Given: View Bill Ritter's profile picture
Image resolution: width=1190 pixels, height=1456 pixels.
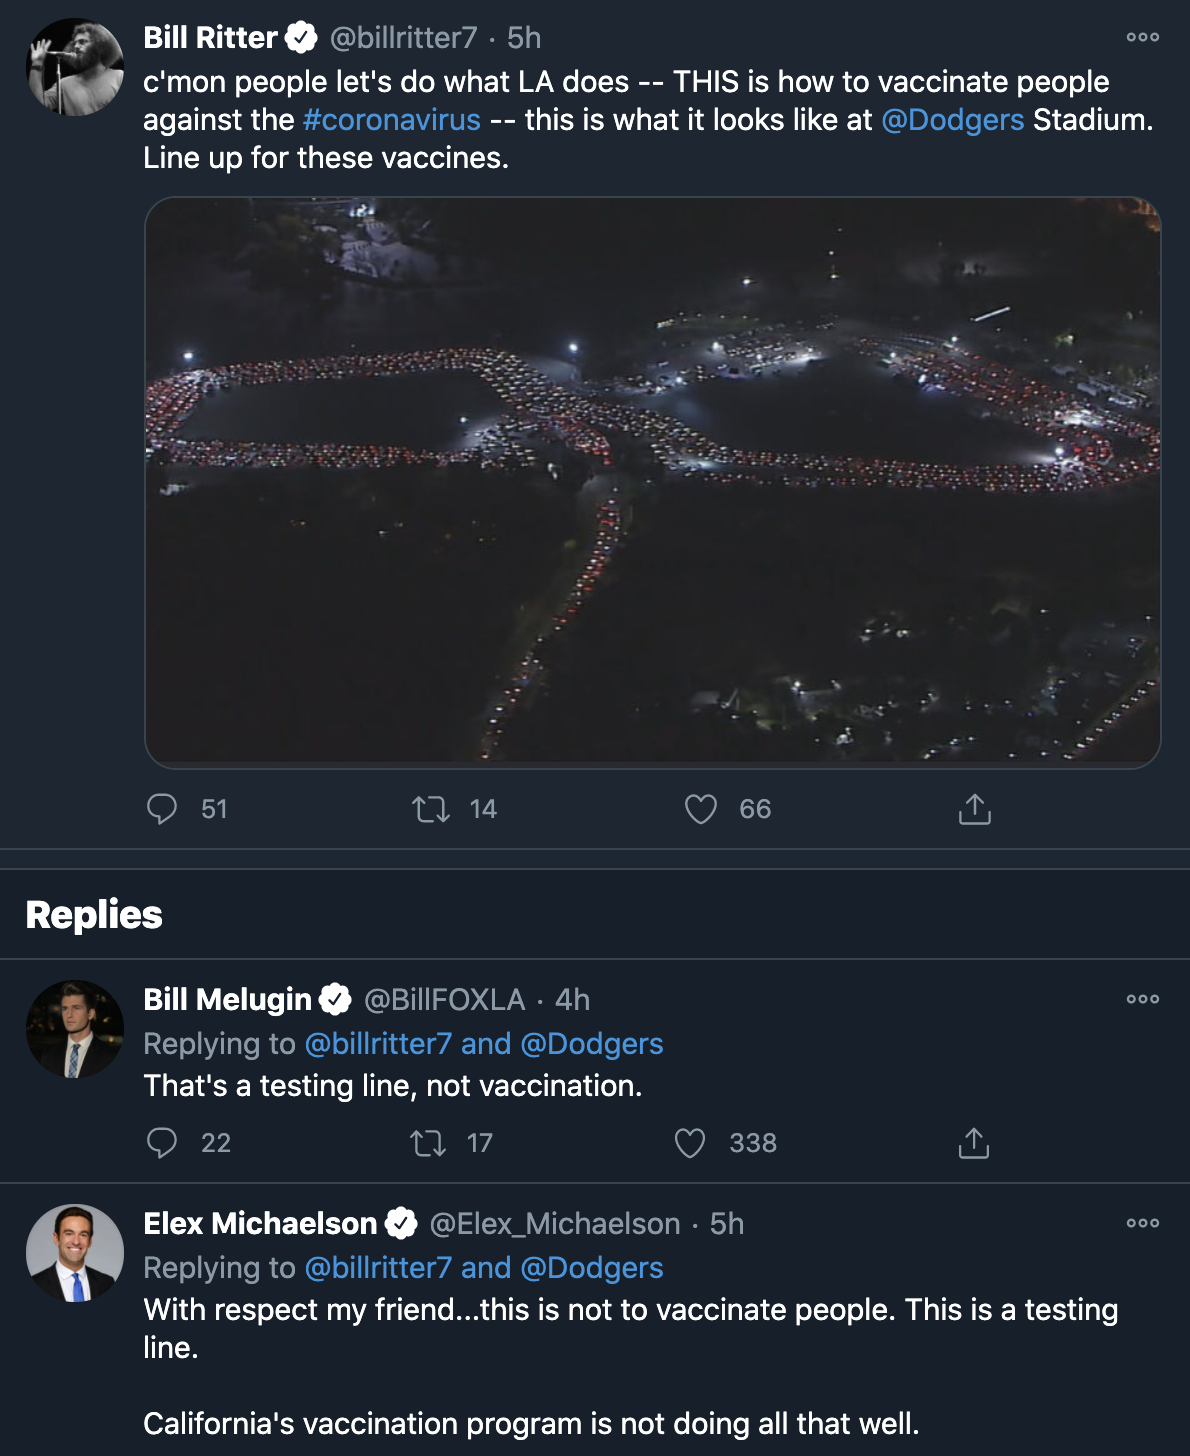Looking at the screenshot, I should click(75, 67).
